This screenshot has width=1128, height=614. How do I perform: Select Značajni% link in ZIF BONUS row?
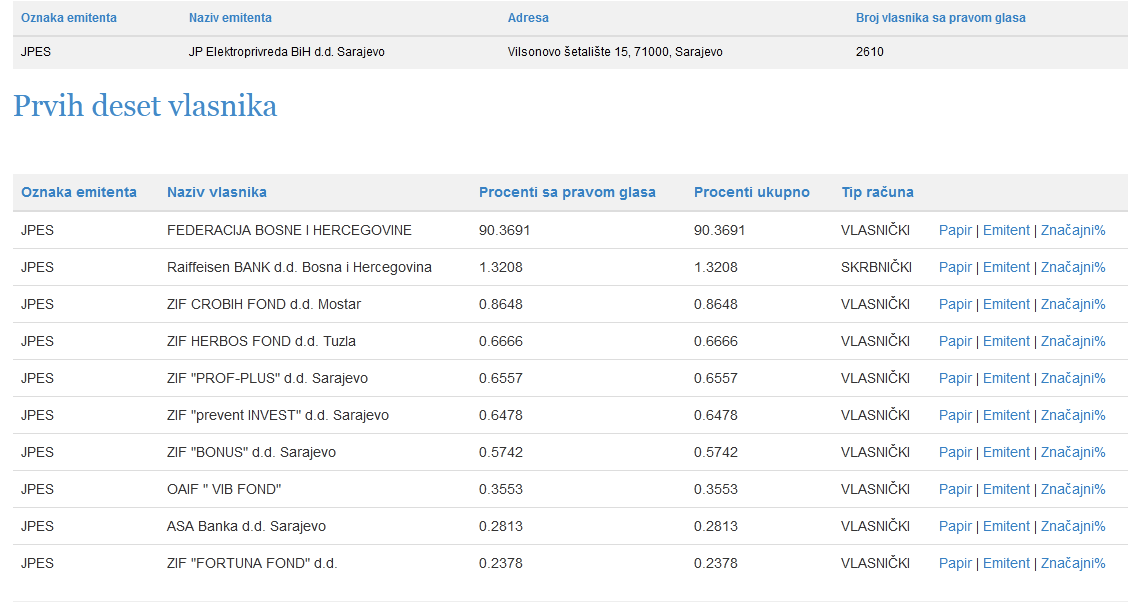[x=1073, y=452]
